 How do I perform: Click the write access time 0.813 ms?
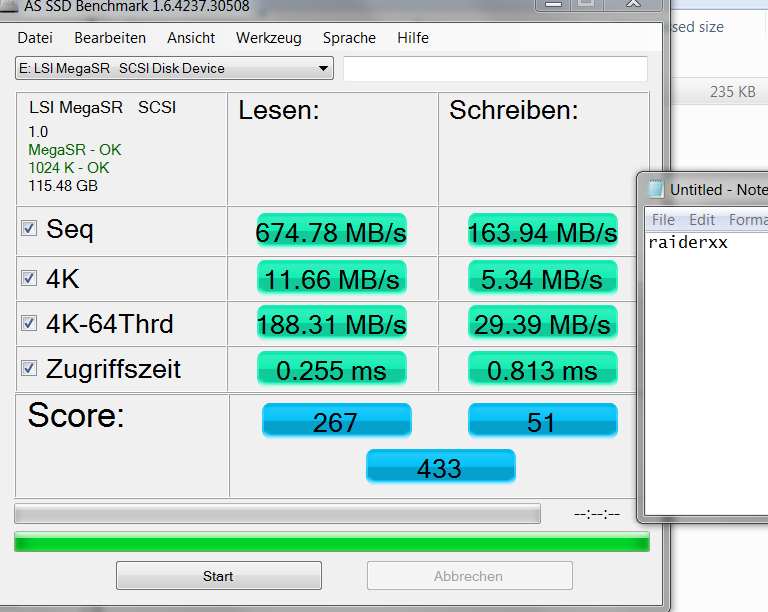(x=543, y=369)
